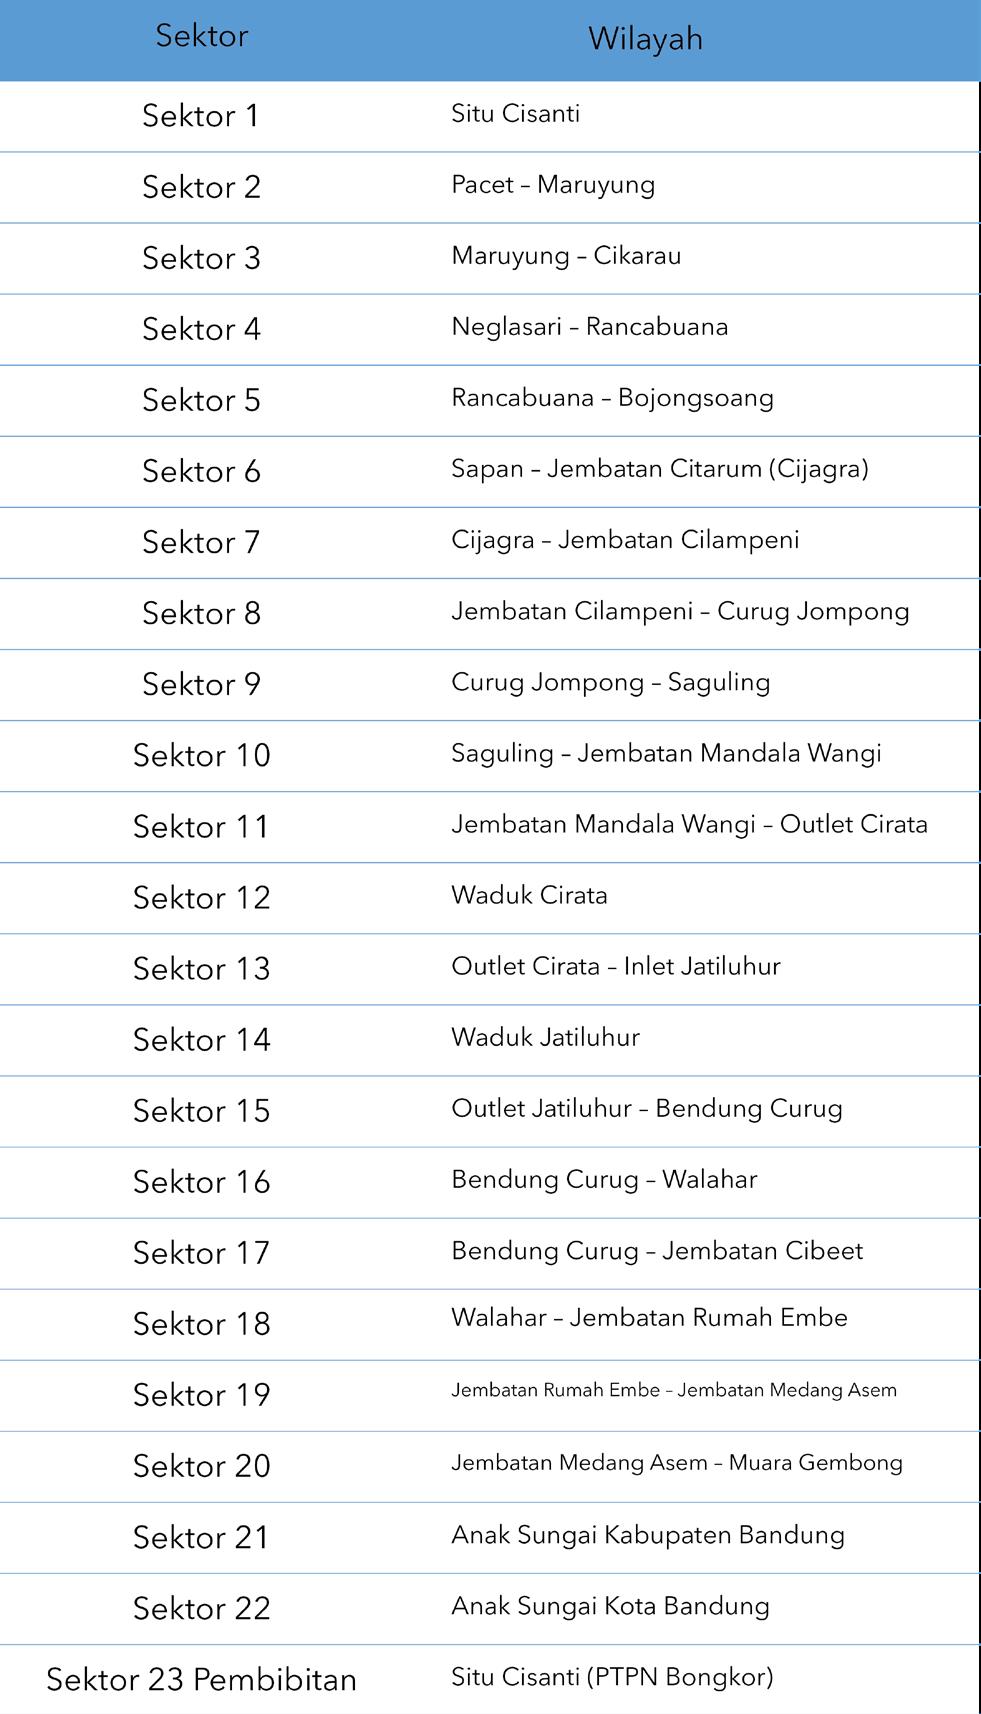Click the Sektor 2 row label
The width and height of the screenshot is (981, 1714).
click(x=201, y=187)
